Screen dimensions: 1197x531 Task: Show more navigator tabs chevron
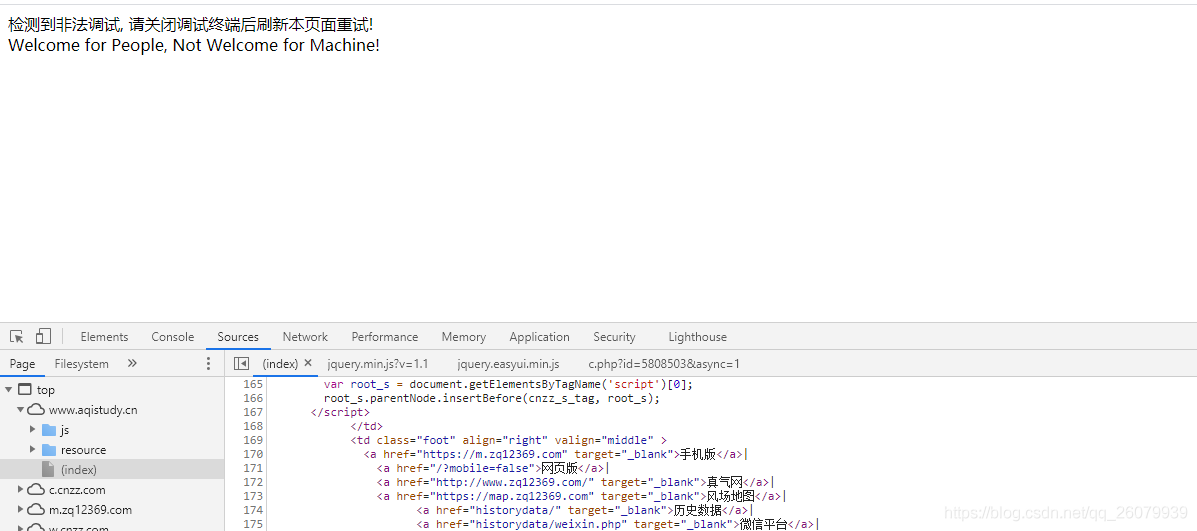(x=132, y=363)
